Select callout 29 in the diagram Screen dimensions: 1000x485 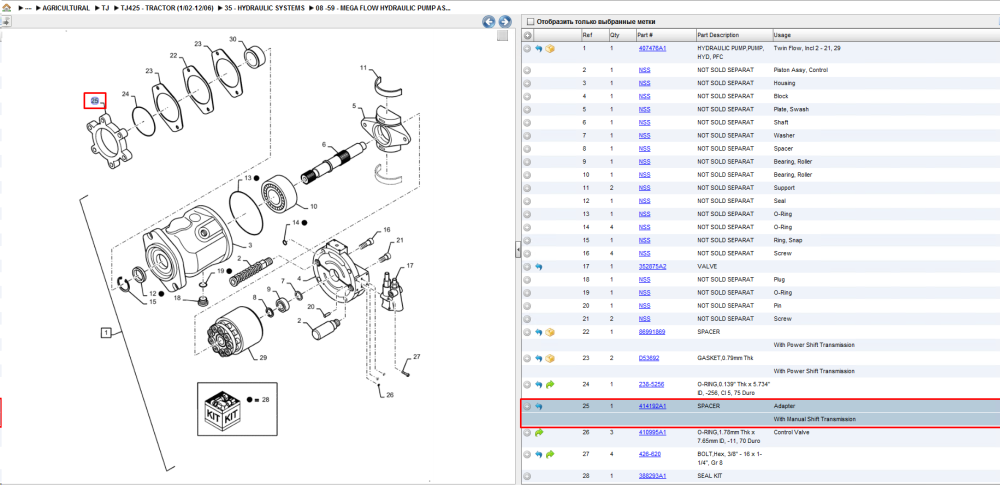(263, 358)
